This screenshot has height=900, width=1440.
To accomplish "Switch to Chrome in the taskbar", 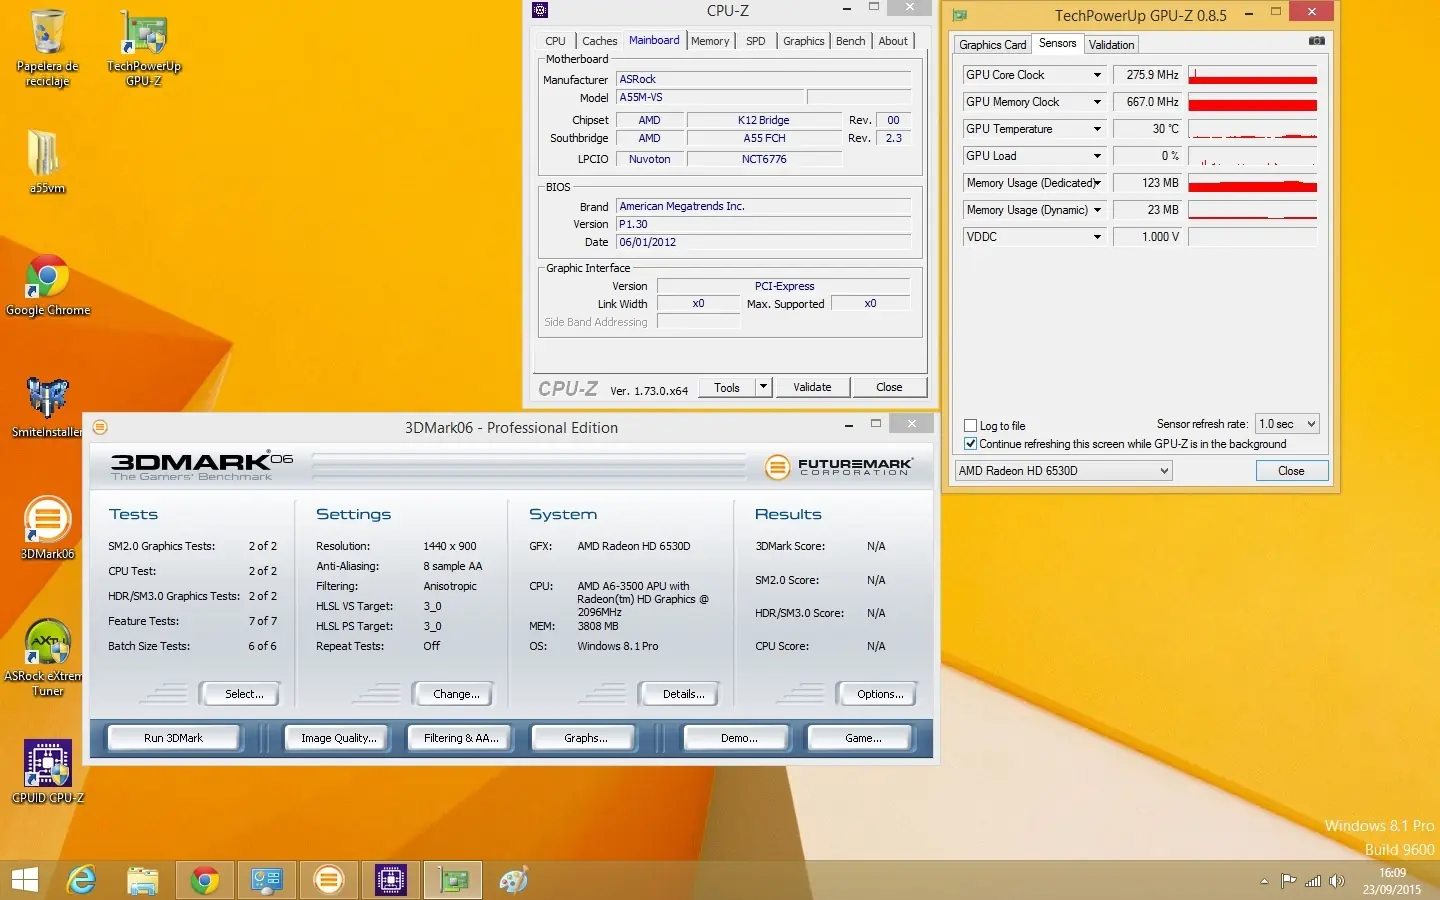I will (x=205, y=880).
